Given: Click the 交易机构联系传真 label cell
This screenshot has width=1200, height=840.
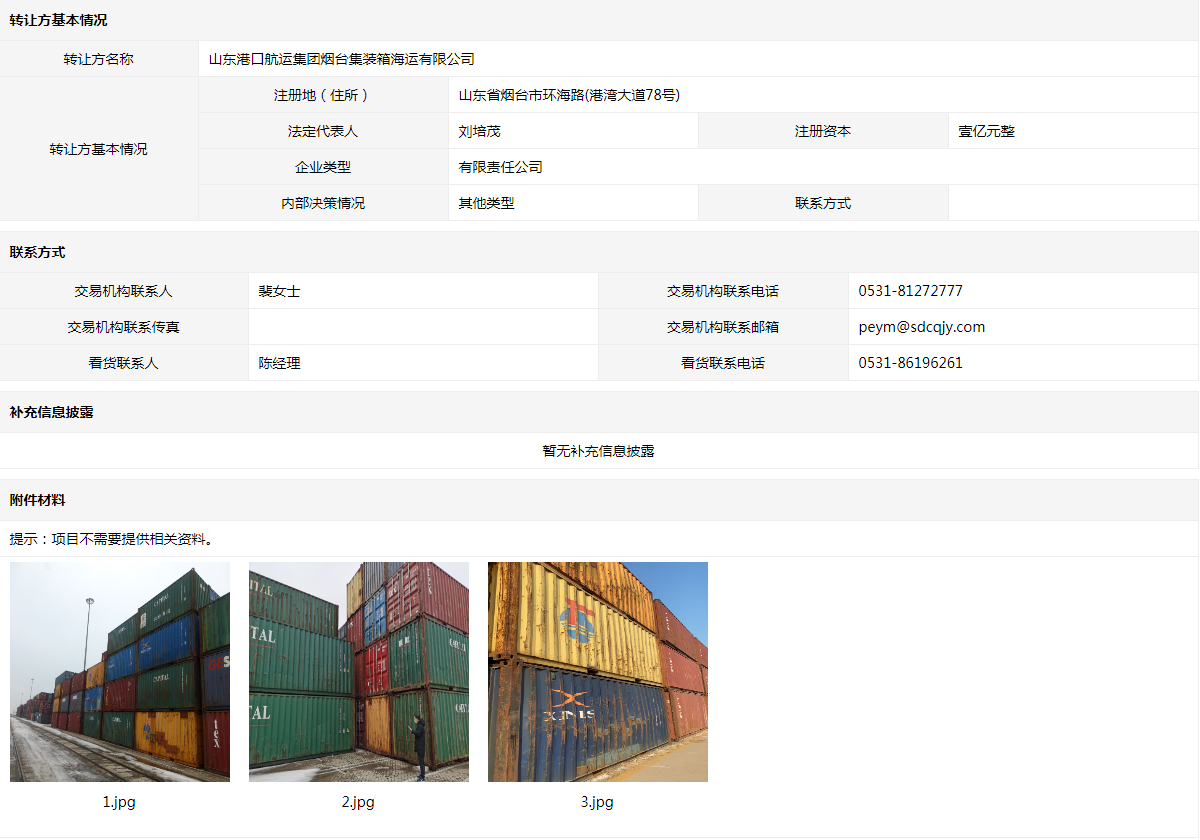Looking at the screenshot, I should (x=124, y=327).
